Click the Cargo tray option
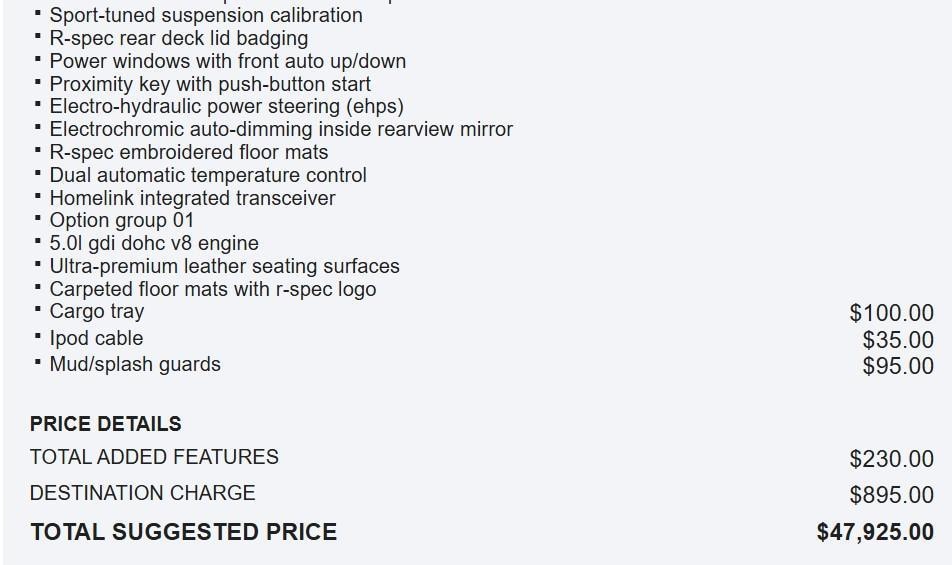The width and height of the screenshot is (952, 565). click(x=97, y=312)
